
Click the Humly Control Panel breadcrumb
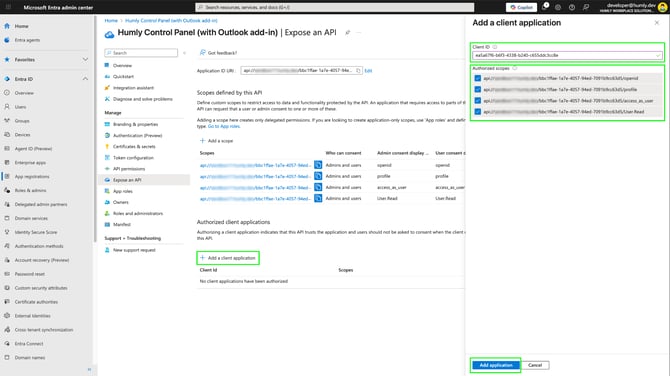[171, 21]
